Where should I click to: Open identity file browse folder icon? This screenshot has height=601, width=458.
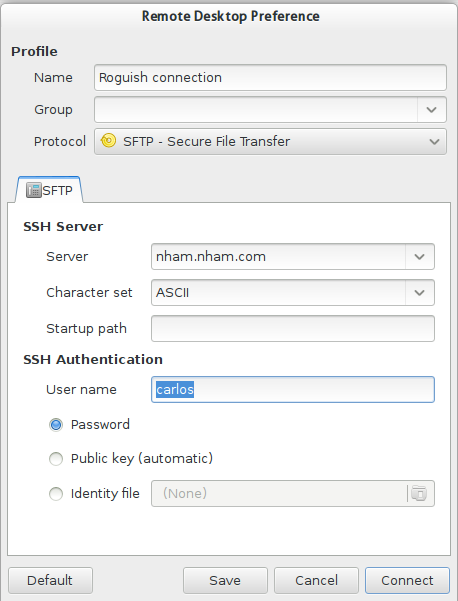pos(419,493)
